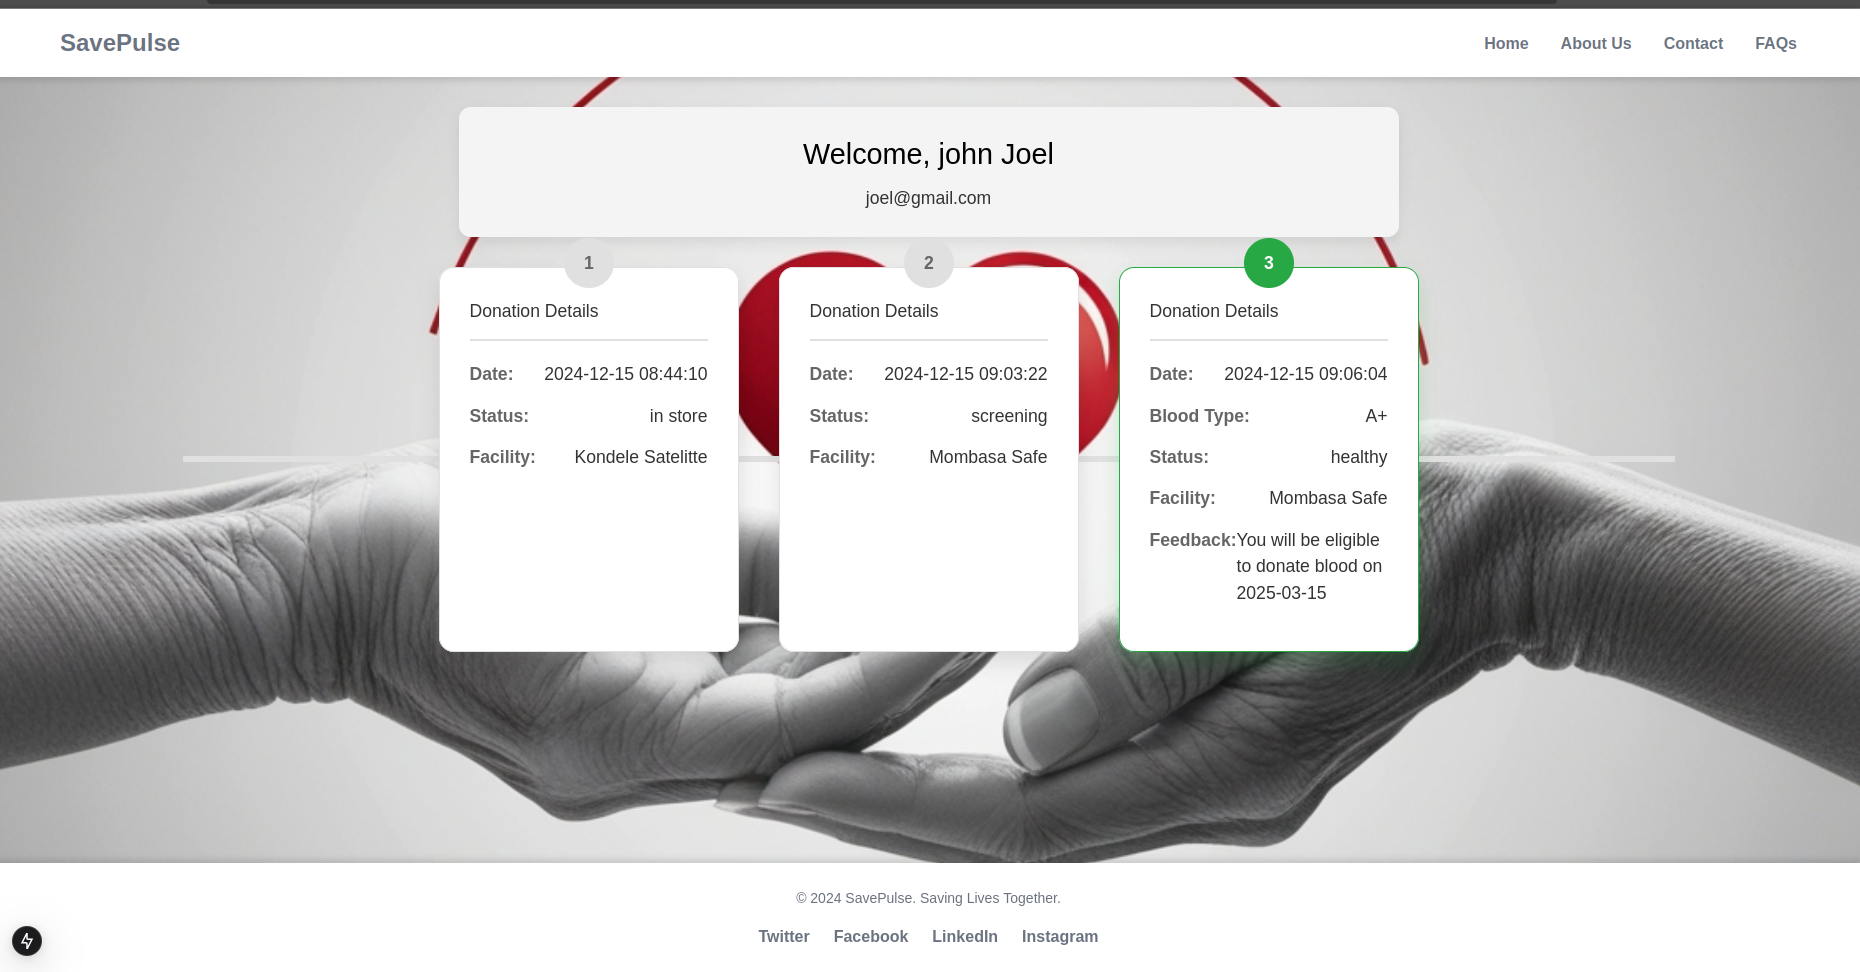Click the SavePulse logo
Image resolution: width=1860 pixels, height=972 pixels.
point(120,43)
